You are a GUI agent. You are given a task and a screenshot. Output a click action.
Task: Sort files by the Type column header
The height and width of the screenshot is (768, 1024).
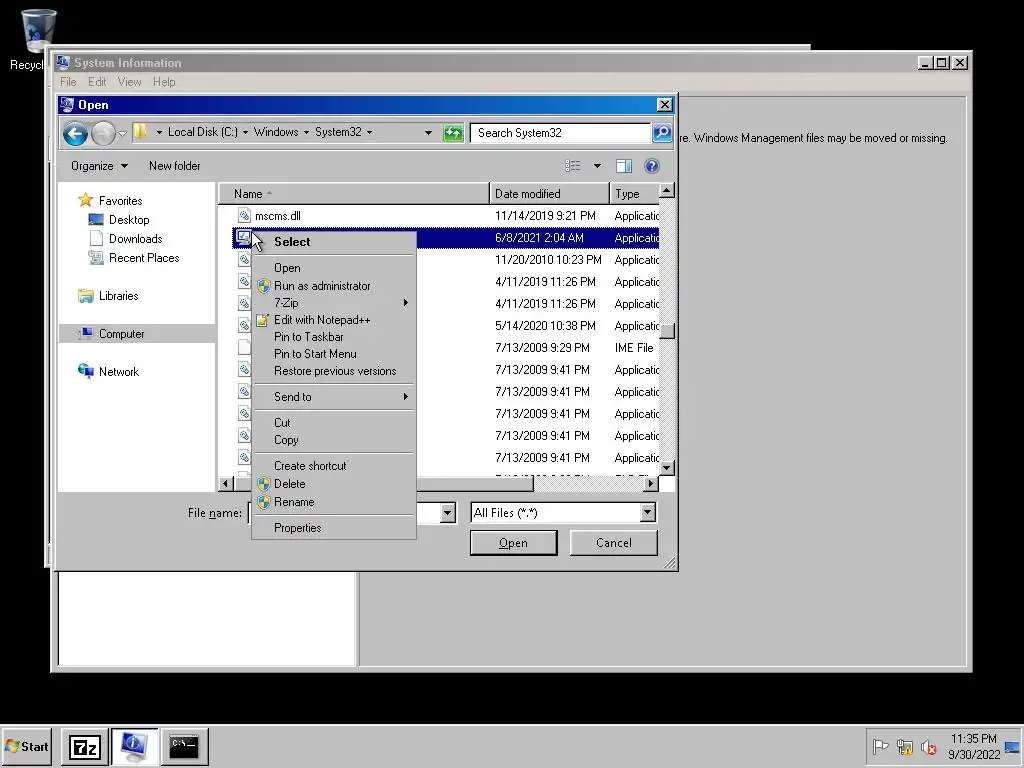click(x=634, y=194)
